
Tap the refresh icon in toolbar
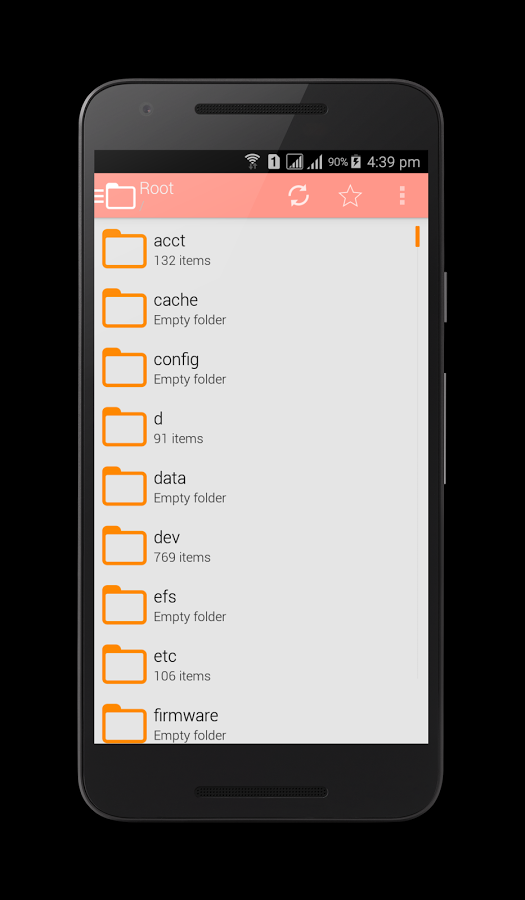pyautogui.click(x=298, y=196)
